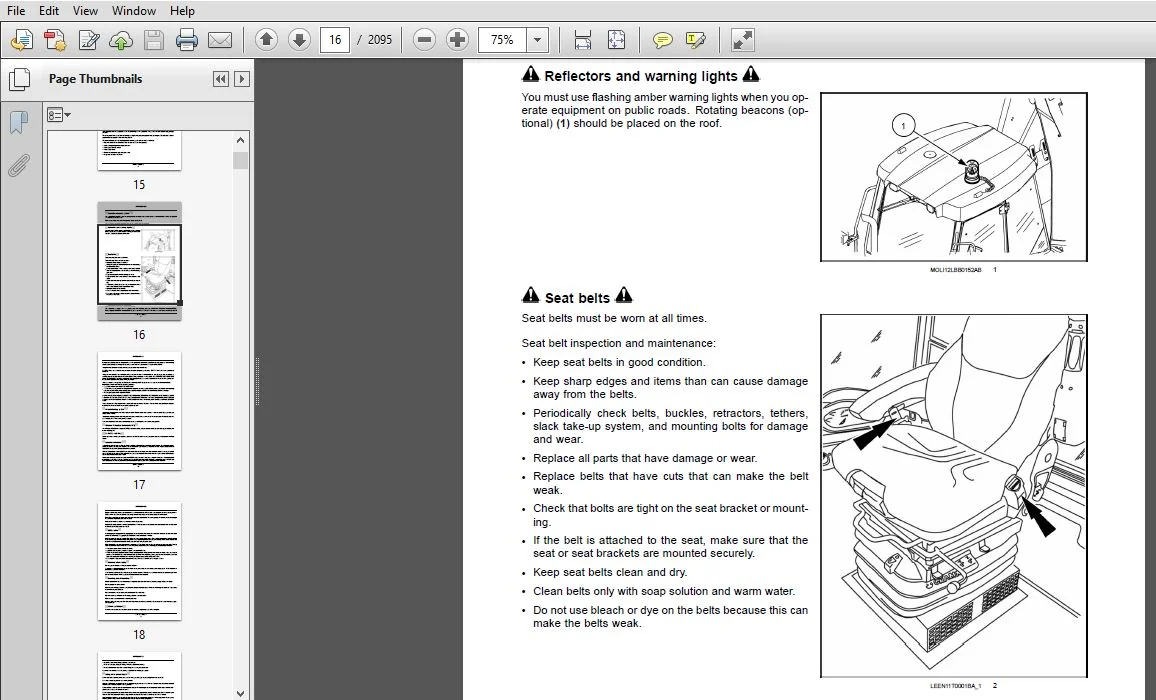Zoom out with minus button

click(424, 40)
